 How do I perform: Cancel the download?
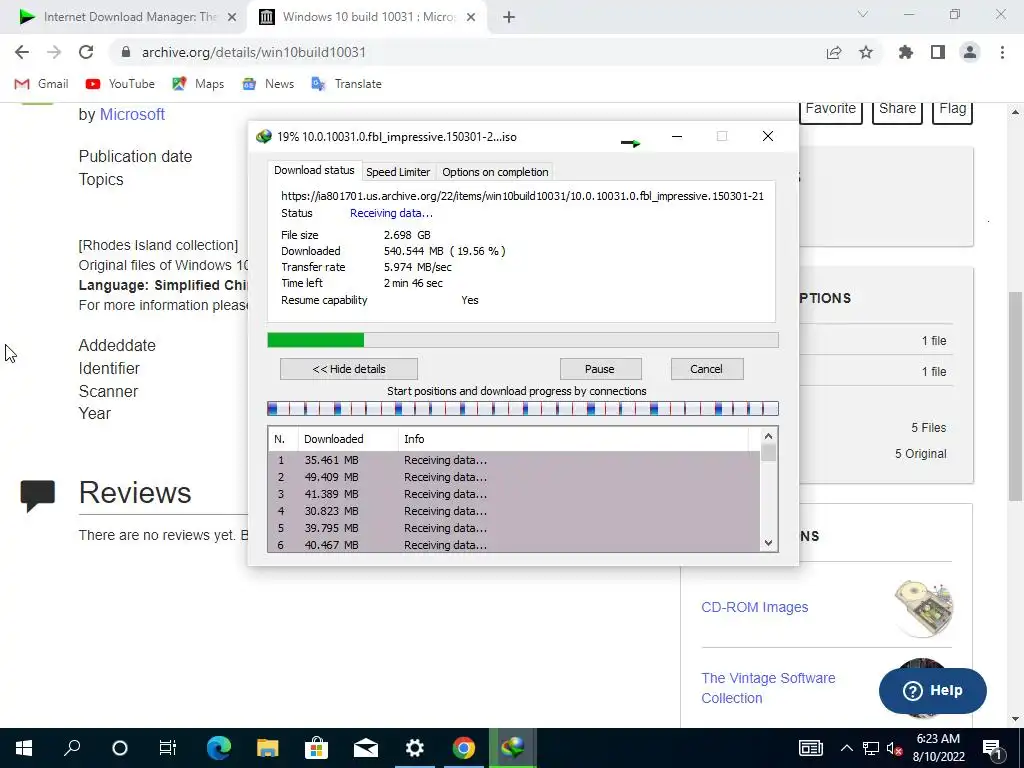pyautogui.click(x=707, y=369)
